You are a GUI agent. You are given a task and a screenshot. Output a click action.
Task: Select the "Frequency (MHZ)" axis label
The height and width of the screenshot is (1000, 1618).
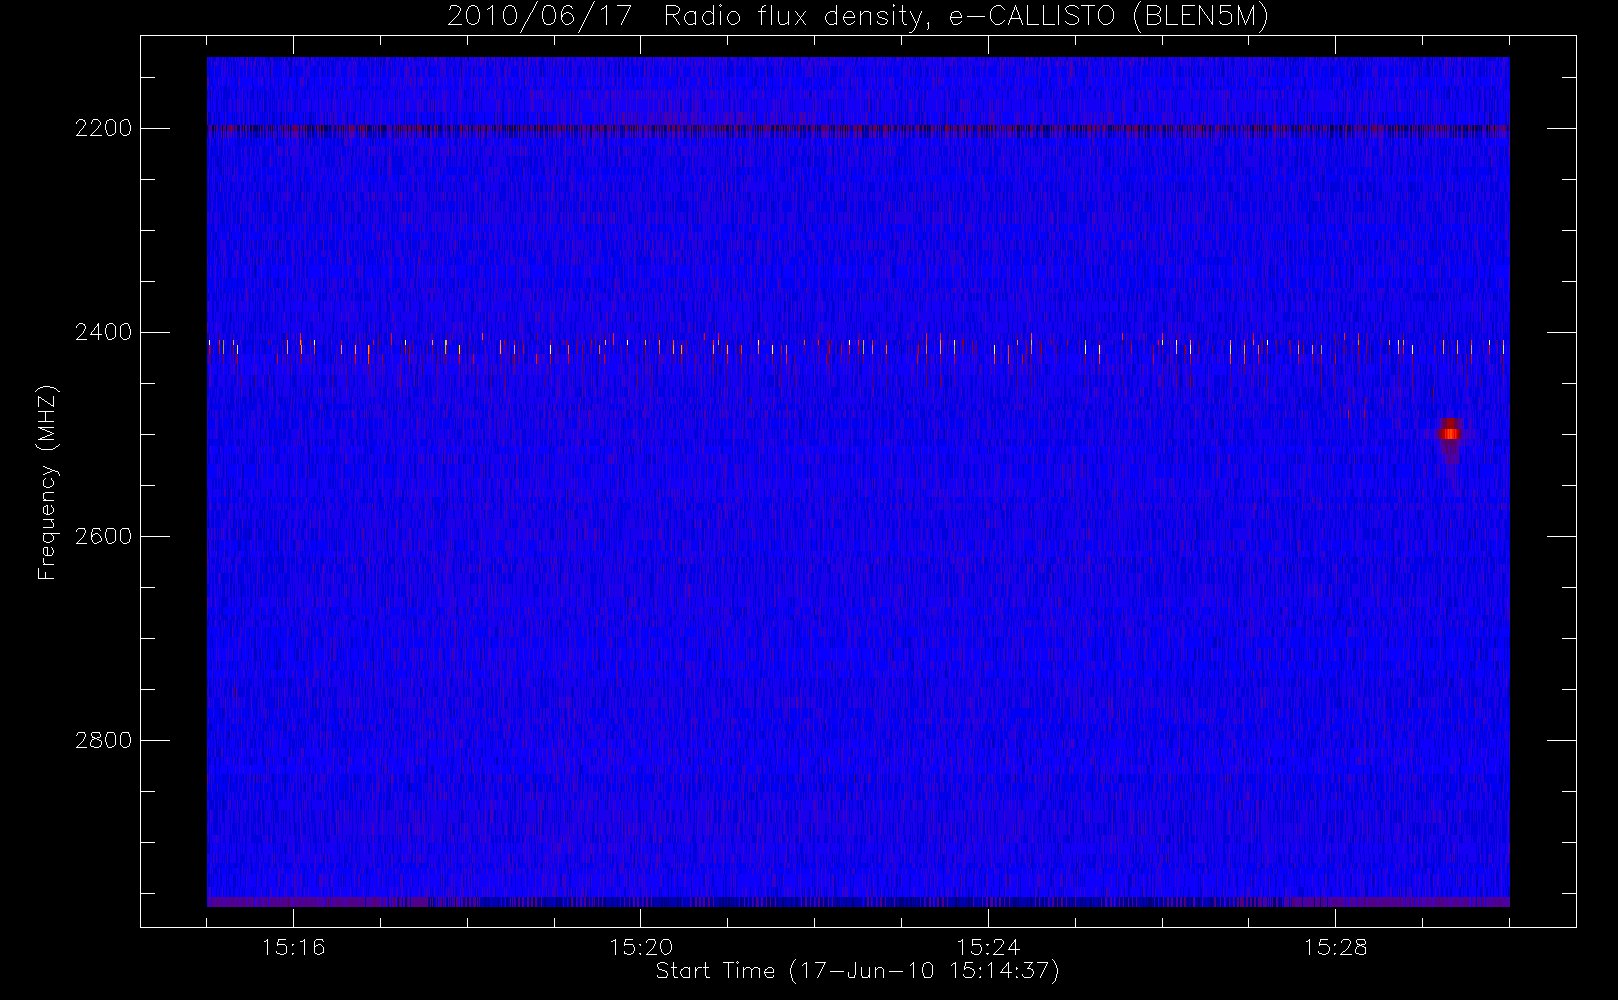coord(47,482)
